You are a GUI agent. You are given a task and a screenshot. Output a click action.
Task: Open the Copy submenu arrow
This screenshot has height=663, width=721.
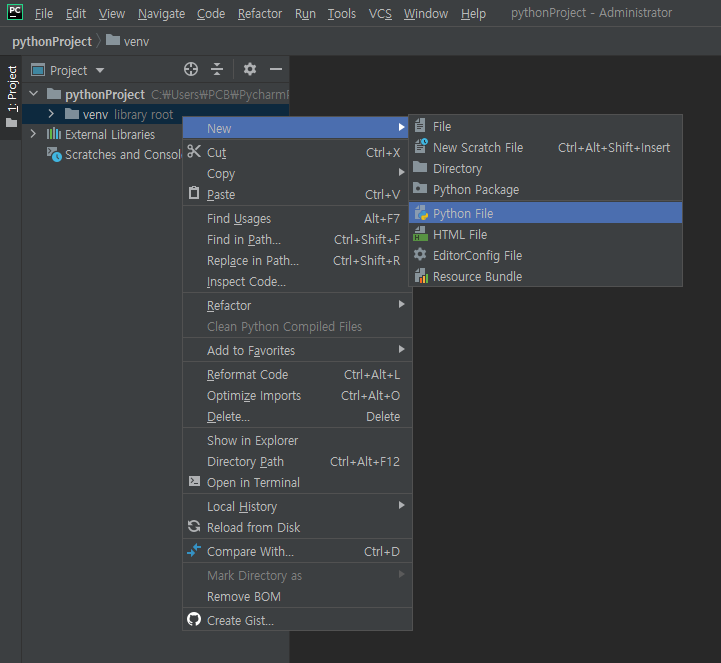coord(401,172)
